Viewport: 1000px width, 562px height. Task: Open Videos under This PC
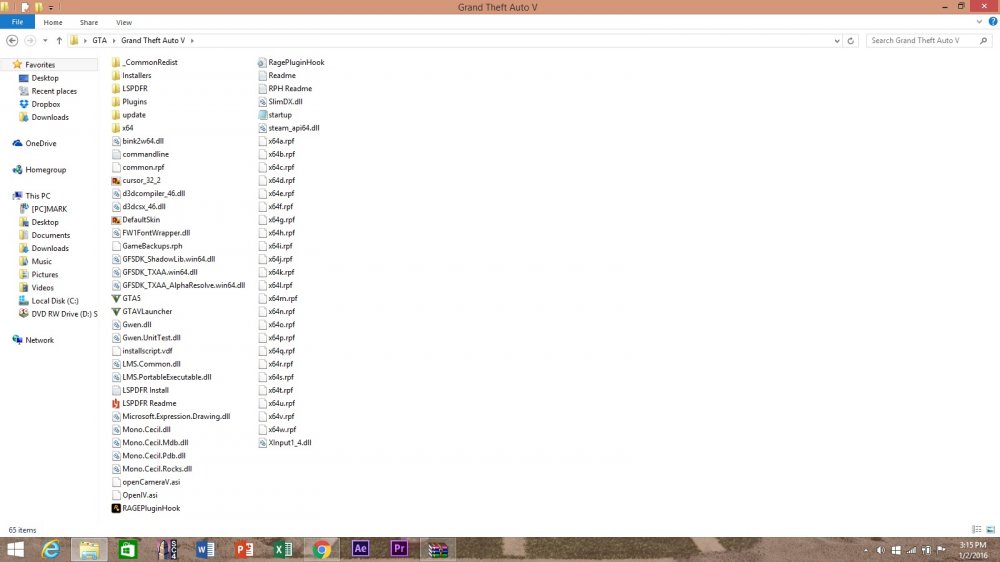coord(42,288)
